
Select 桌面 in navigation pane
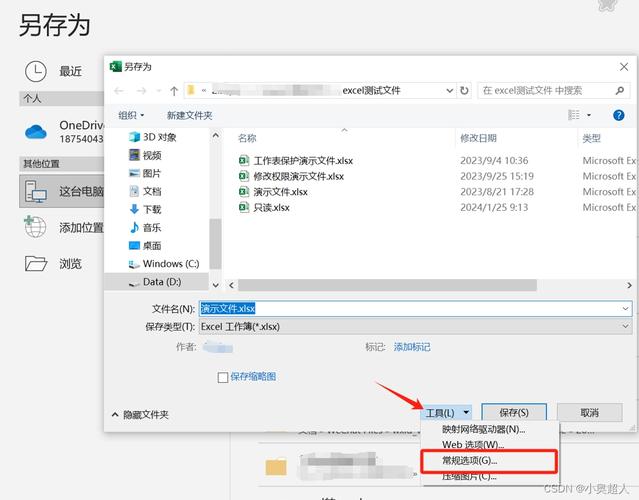click(x=145, y=245)
